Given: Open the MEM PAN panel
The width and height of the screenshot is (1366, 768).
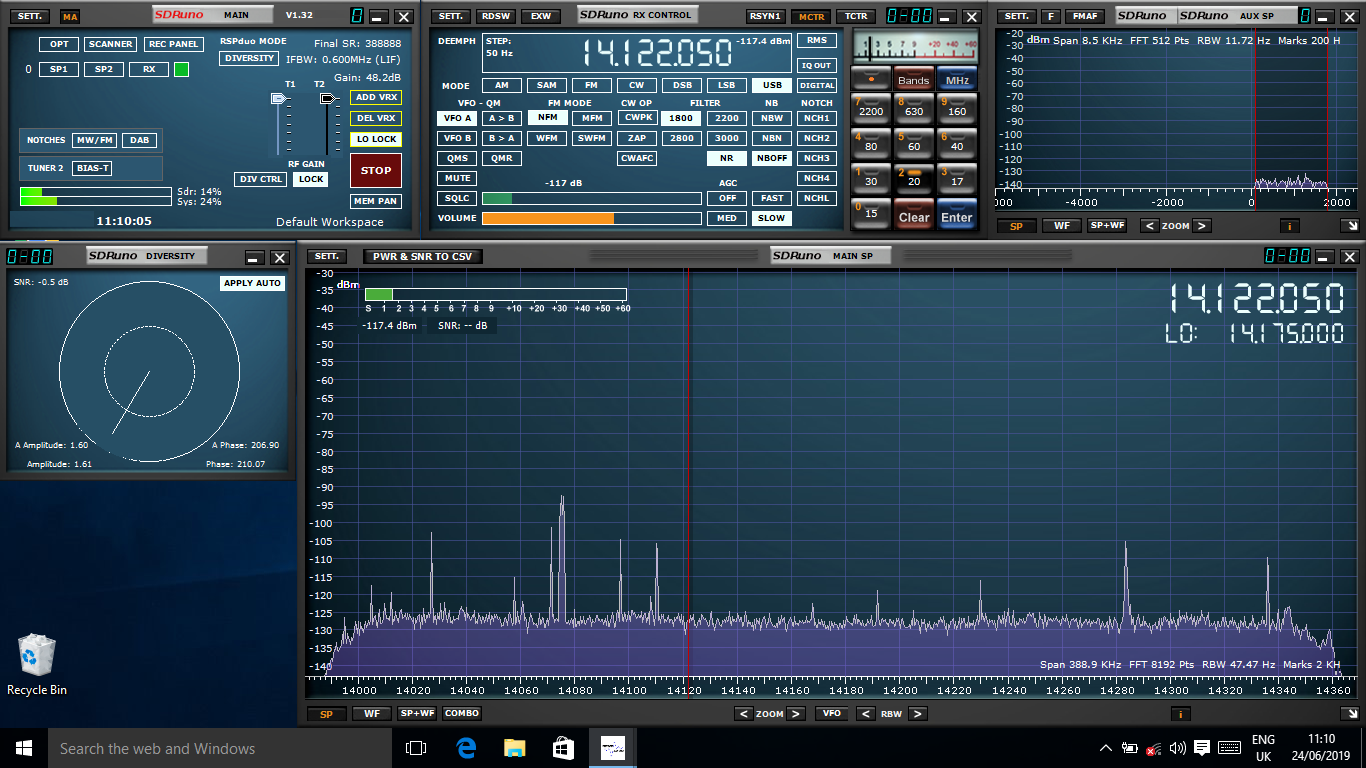Looking at the screenshot, I should pyautogui.click(x=376, y=201).
